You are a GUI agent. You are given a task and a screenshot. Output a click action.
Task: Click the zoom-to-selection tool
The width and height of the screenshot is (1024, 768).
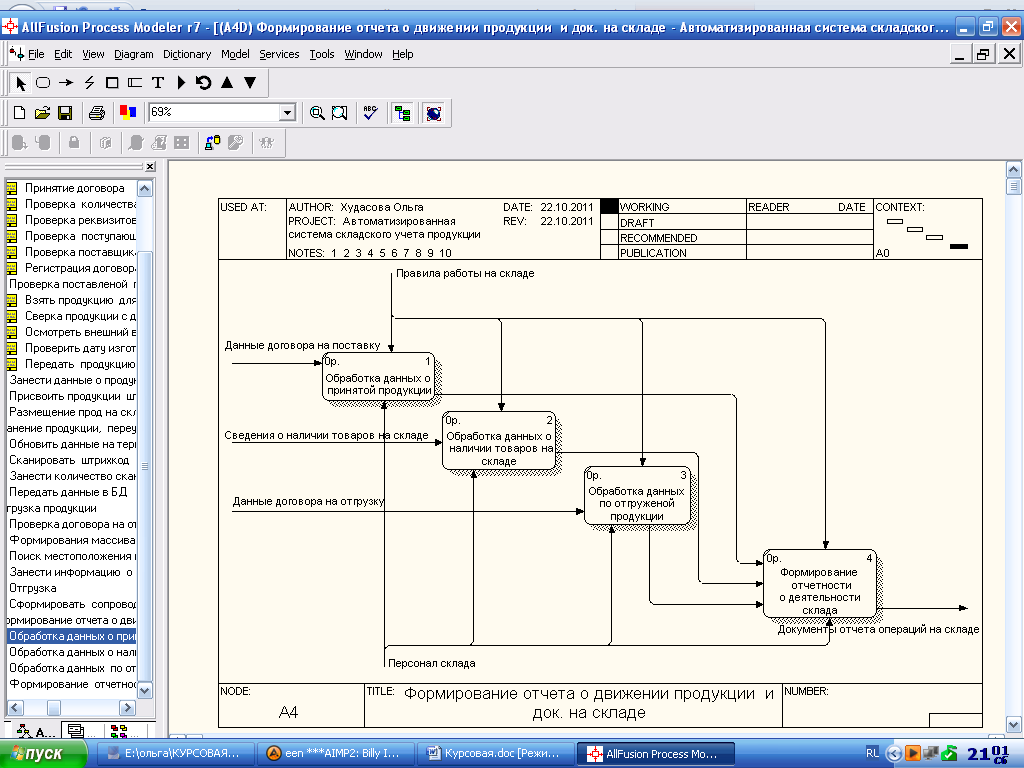[340, 113]
